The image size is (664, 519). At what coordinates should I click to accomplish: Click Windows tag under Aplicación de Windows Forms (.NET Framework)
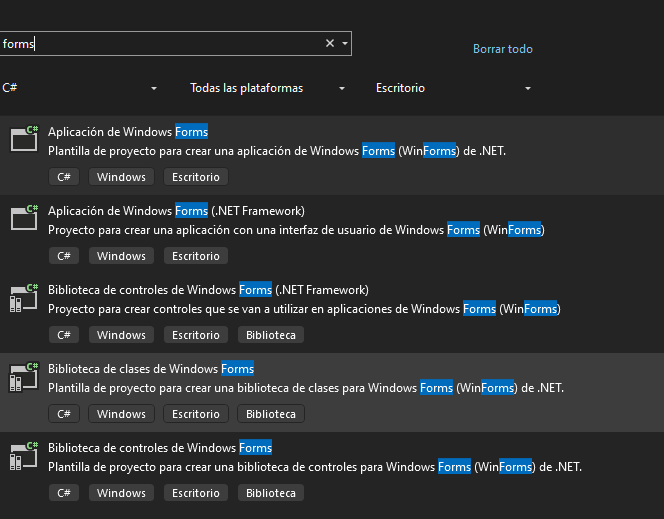121,256
